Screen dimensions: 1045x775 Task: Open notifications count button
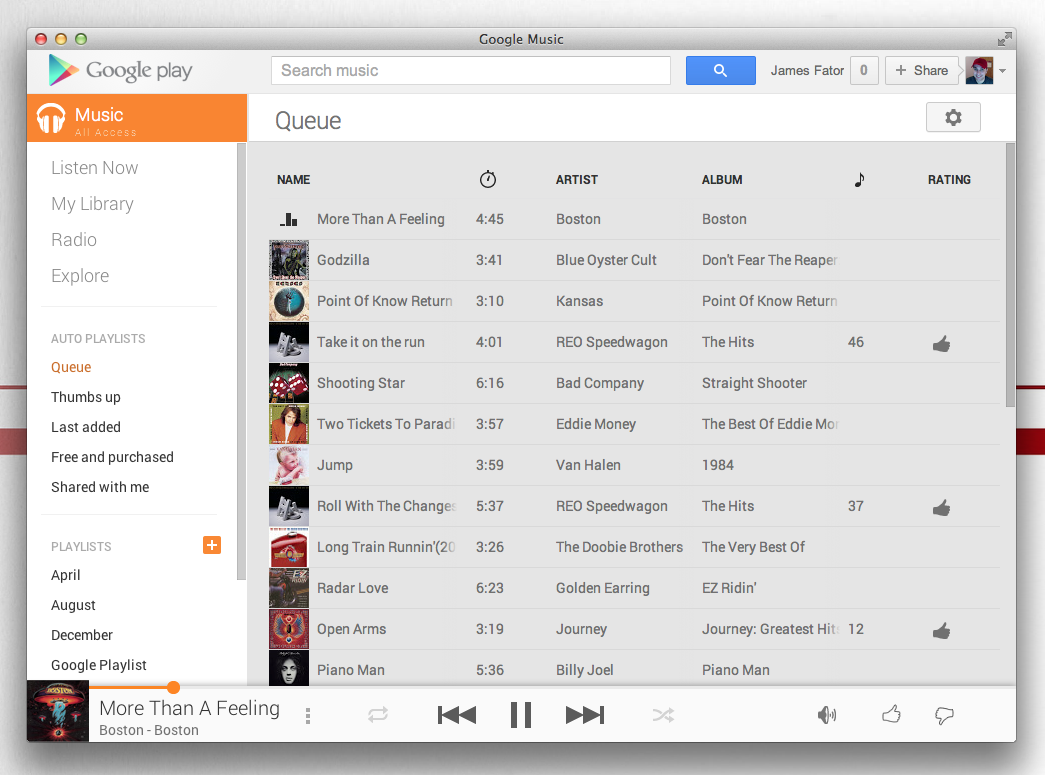point(864,70)
